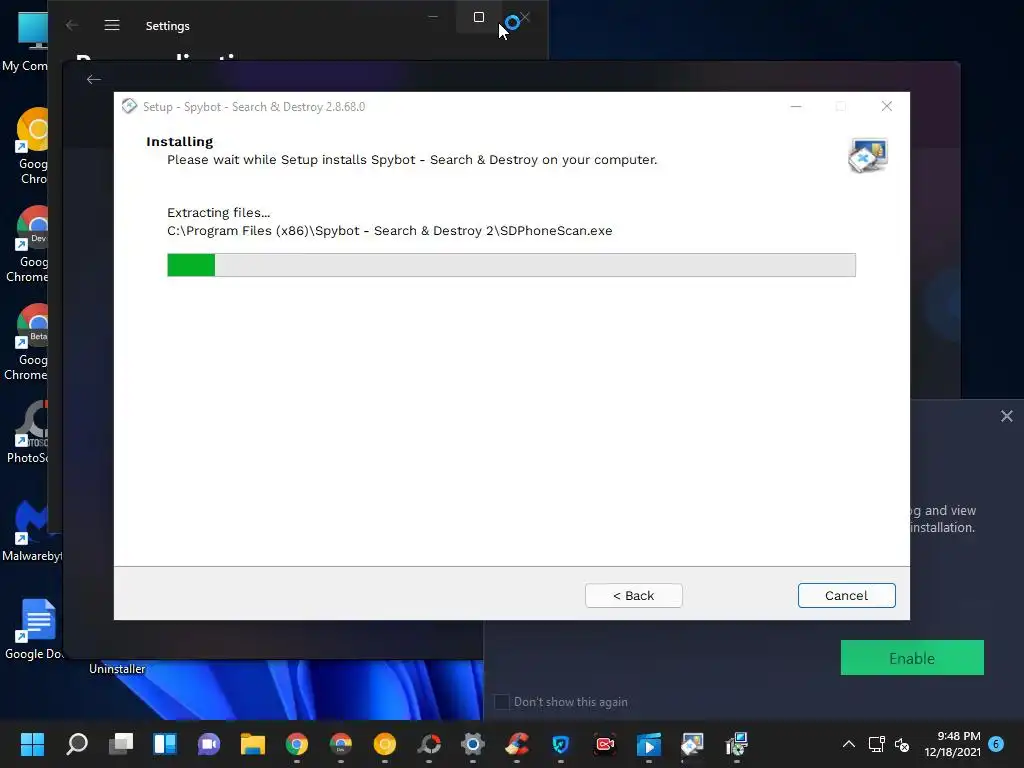Open Google Docs desktop shortcut
Image resolution: width=1024 pixels, height=768 pixels.
(x=34, y=629)
